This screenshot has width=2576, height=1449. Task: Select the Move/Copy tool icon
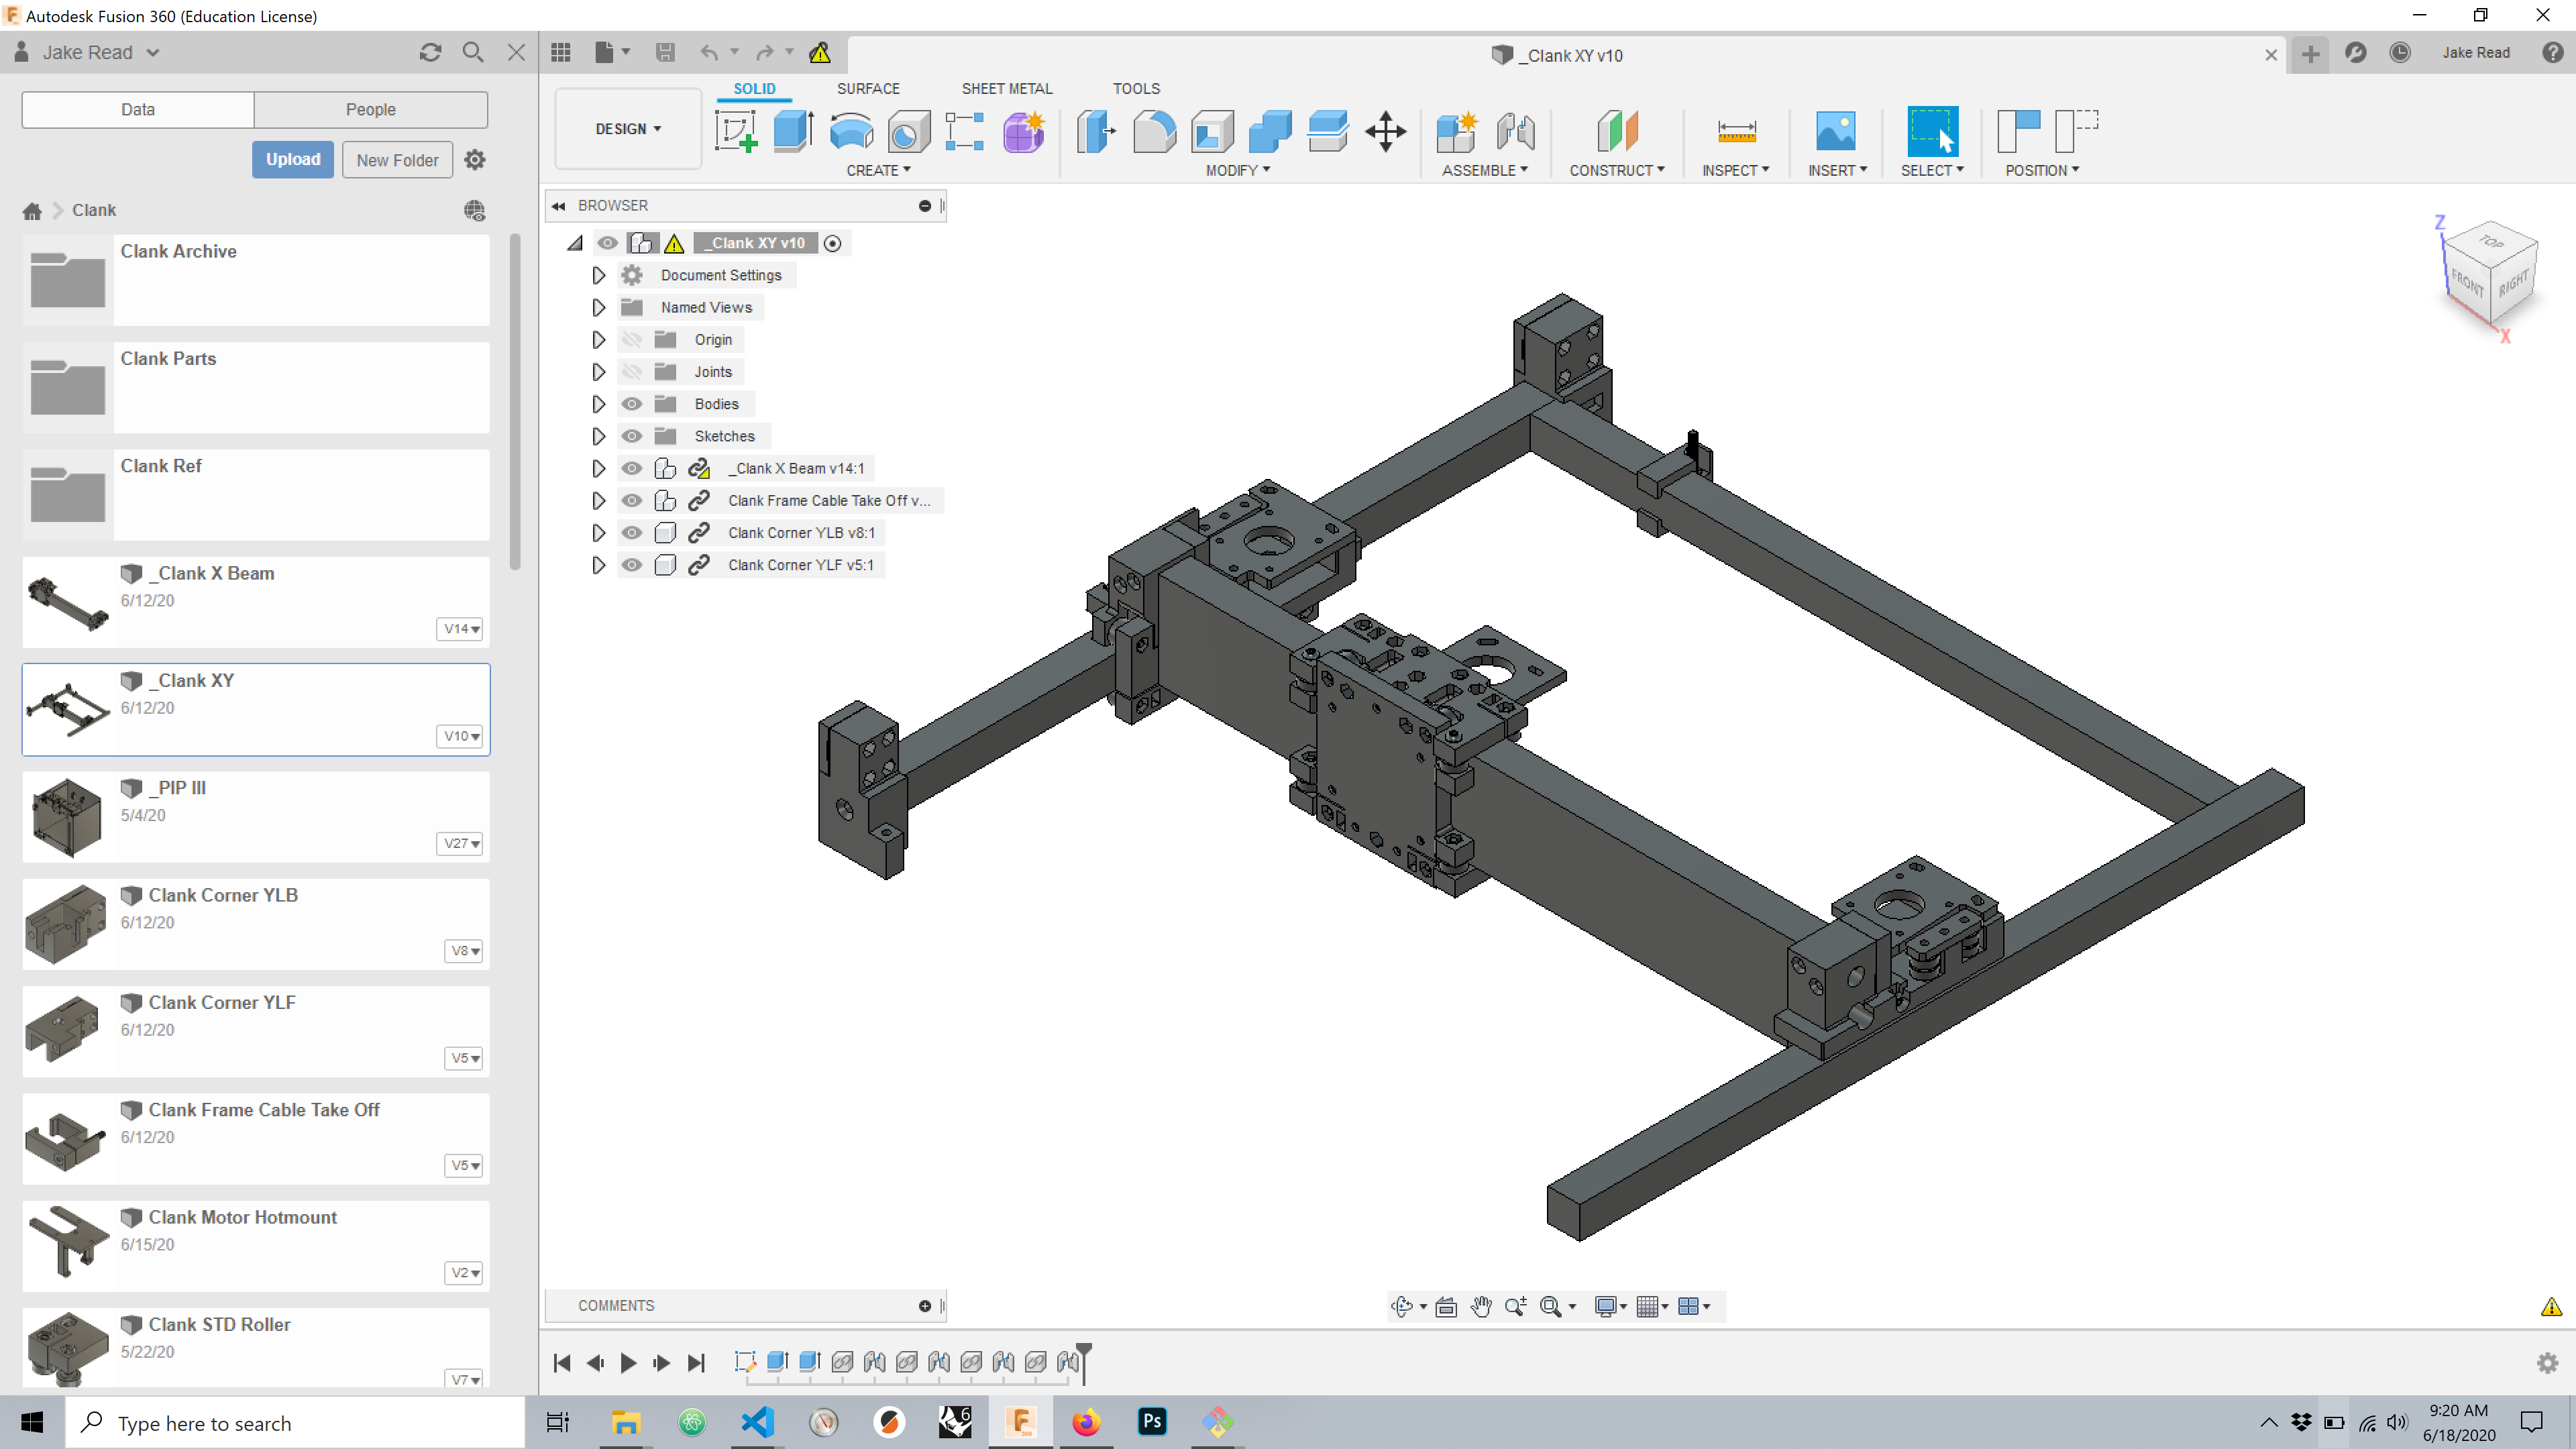[x=1386, y=131]
